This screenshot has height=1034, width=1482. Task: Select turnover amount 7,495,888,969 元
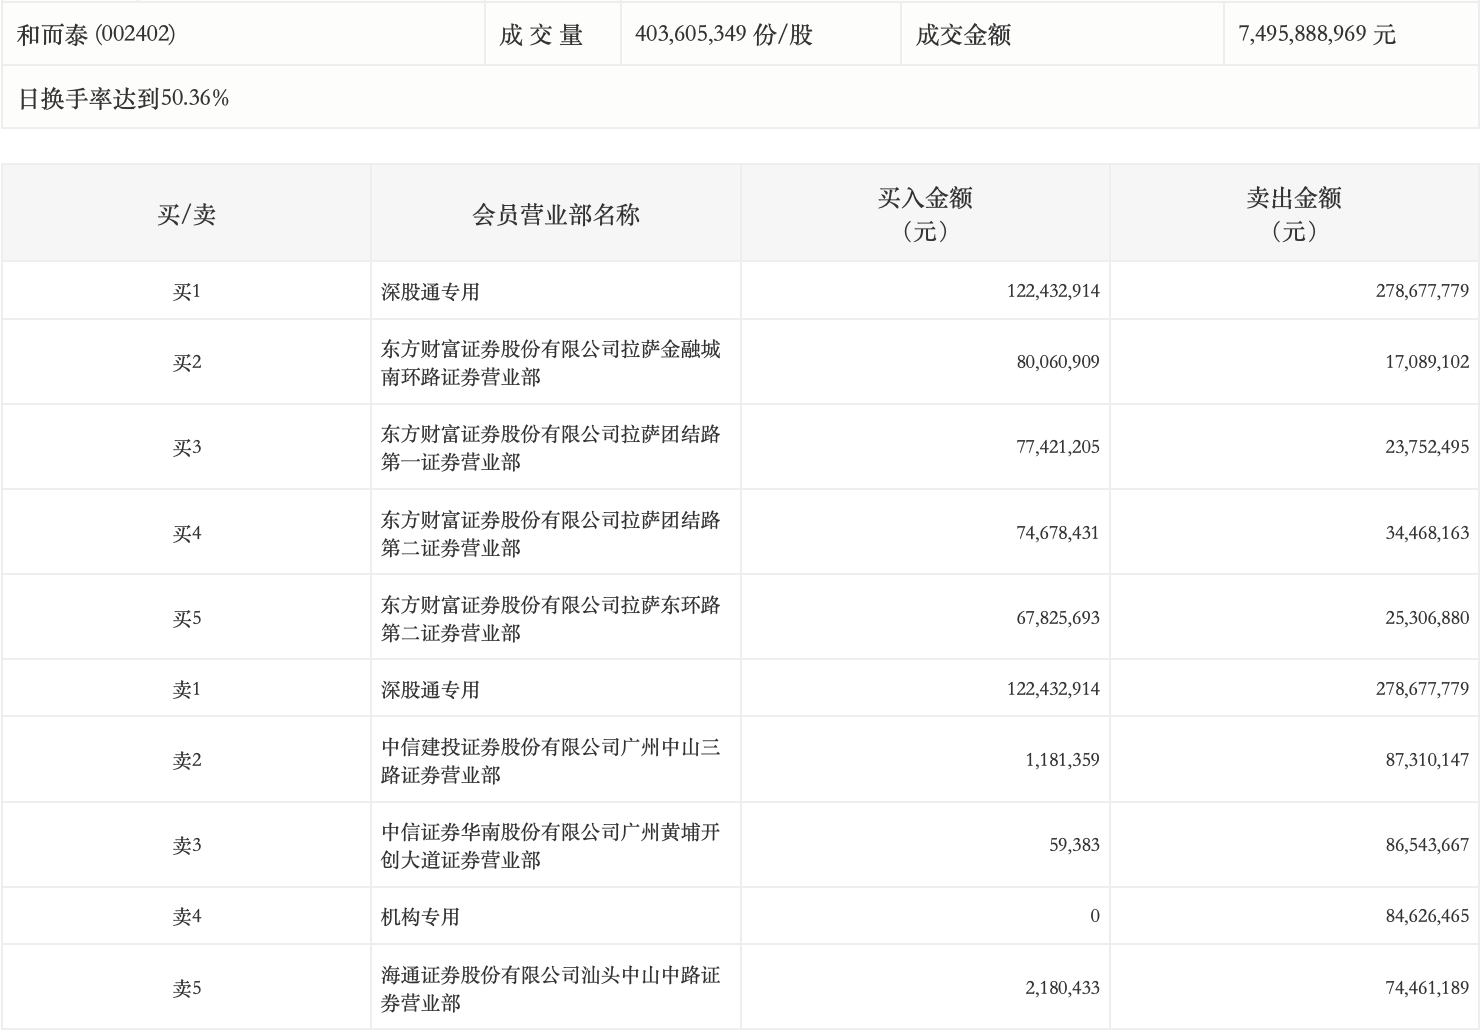pyautogui.click(x=1317, y=35)
